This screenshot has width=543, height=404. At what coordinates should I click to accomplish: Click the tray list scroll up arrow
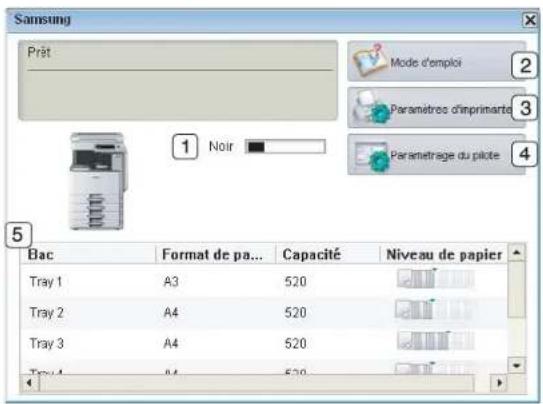click(517, 252)
